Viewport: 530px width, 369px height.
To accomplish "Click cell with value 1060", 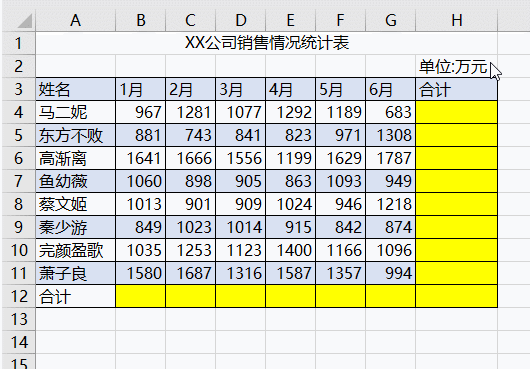I will pyautogui.click(x=141, y=181).
